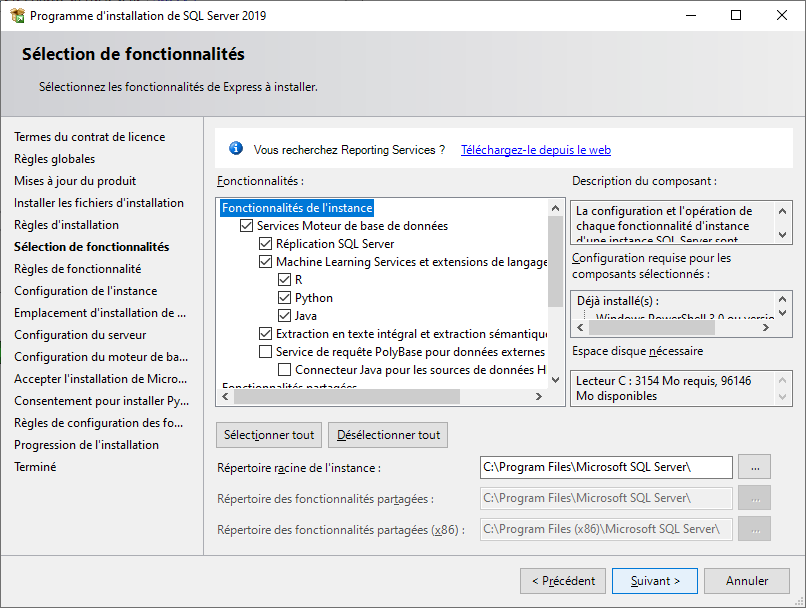Click left arrow in Déjà installé(s) box
806x608 pixels.
coord(580,327)
